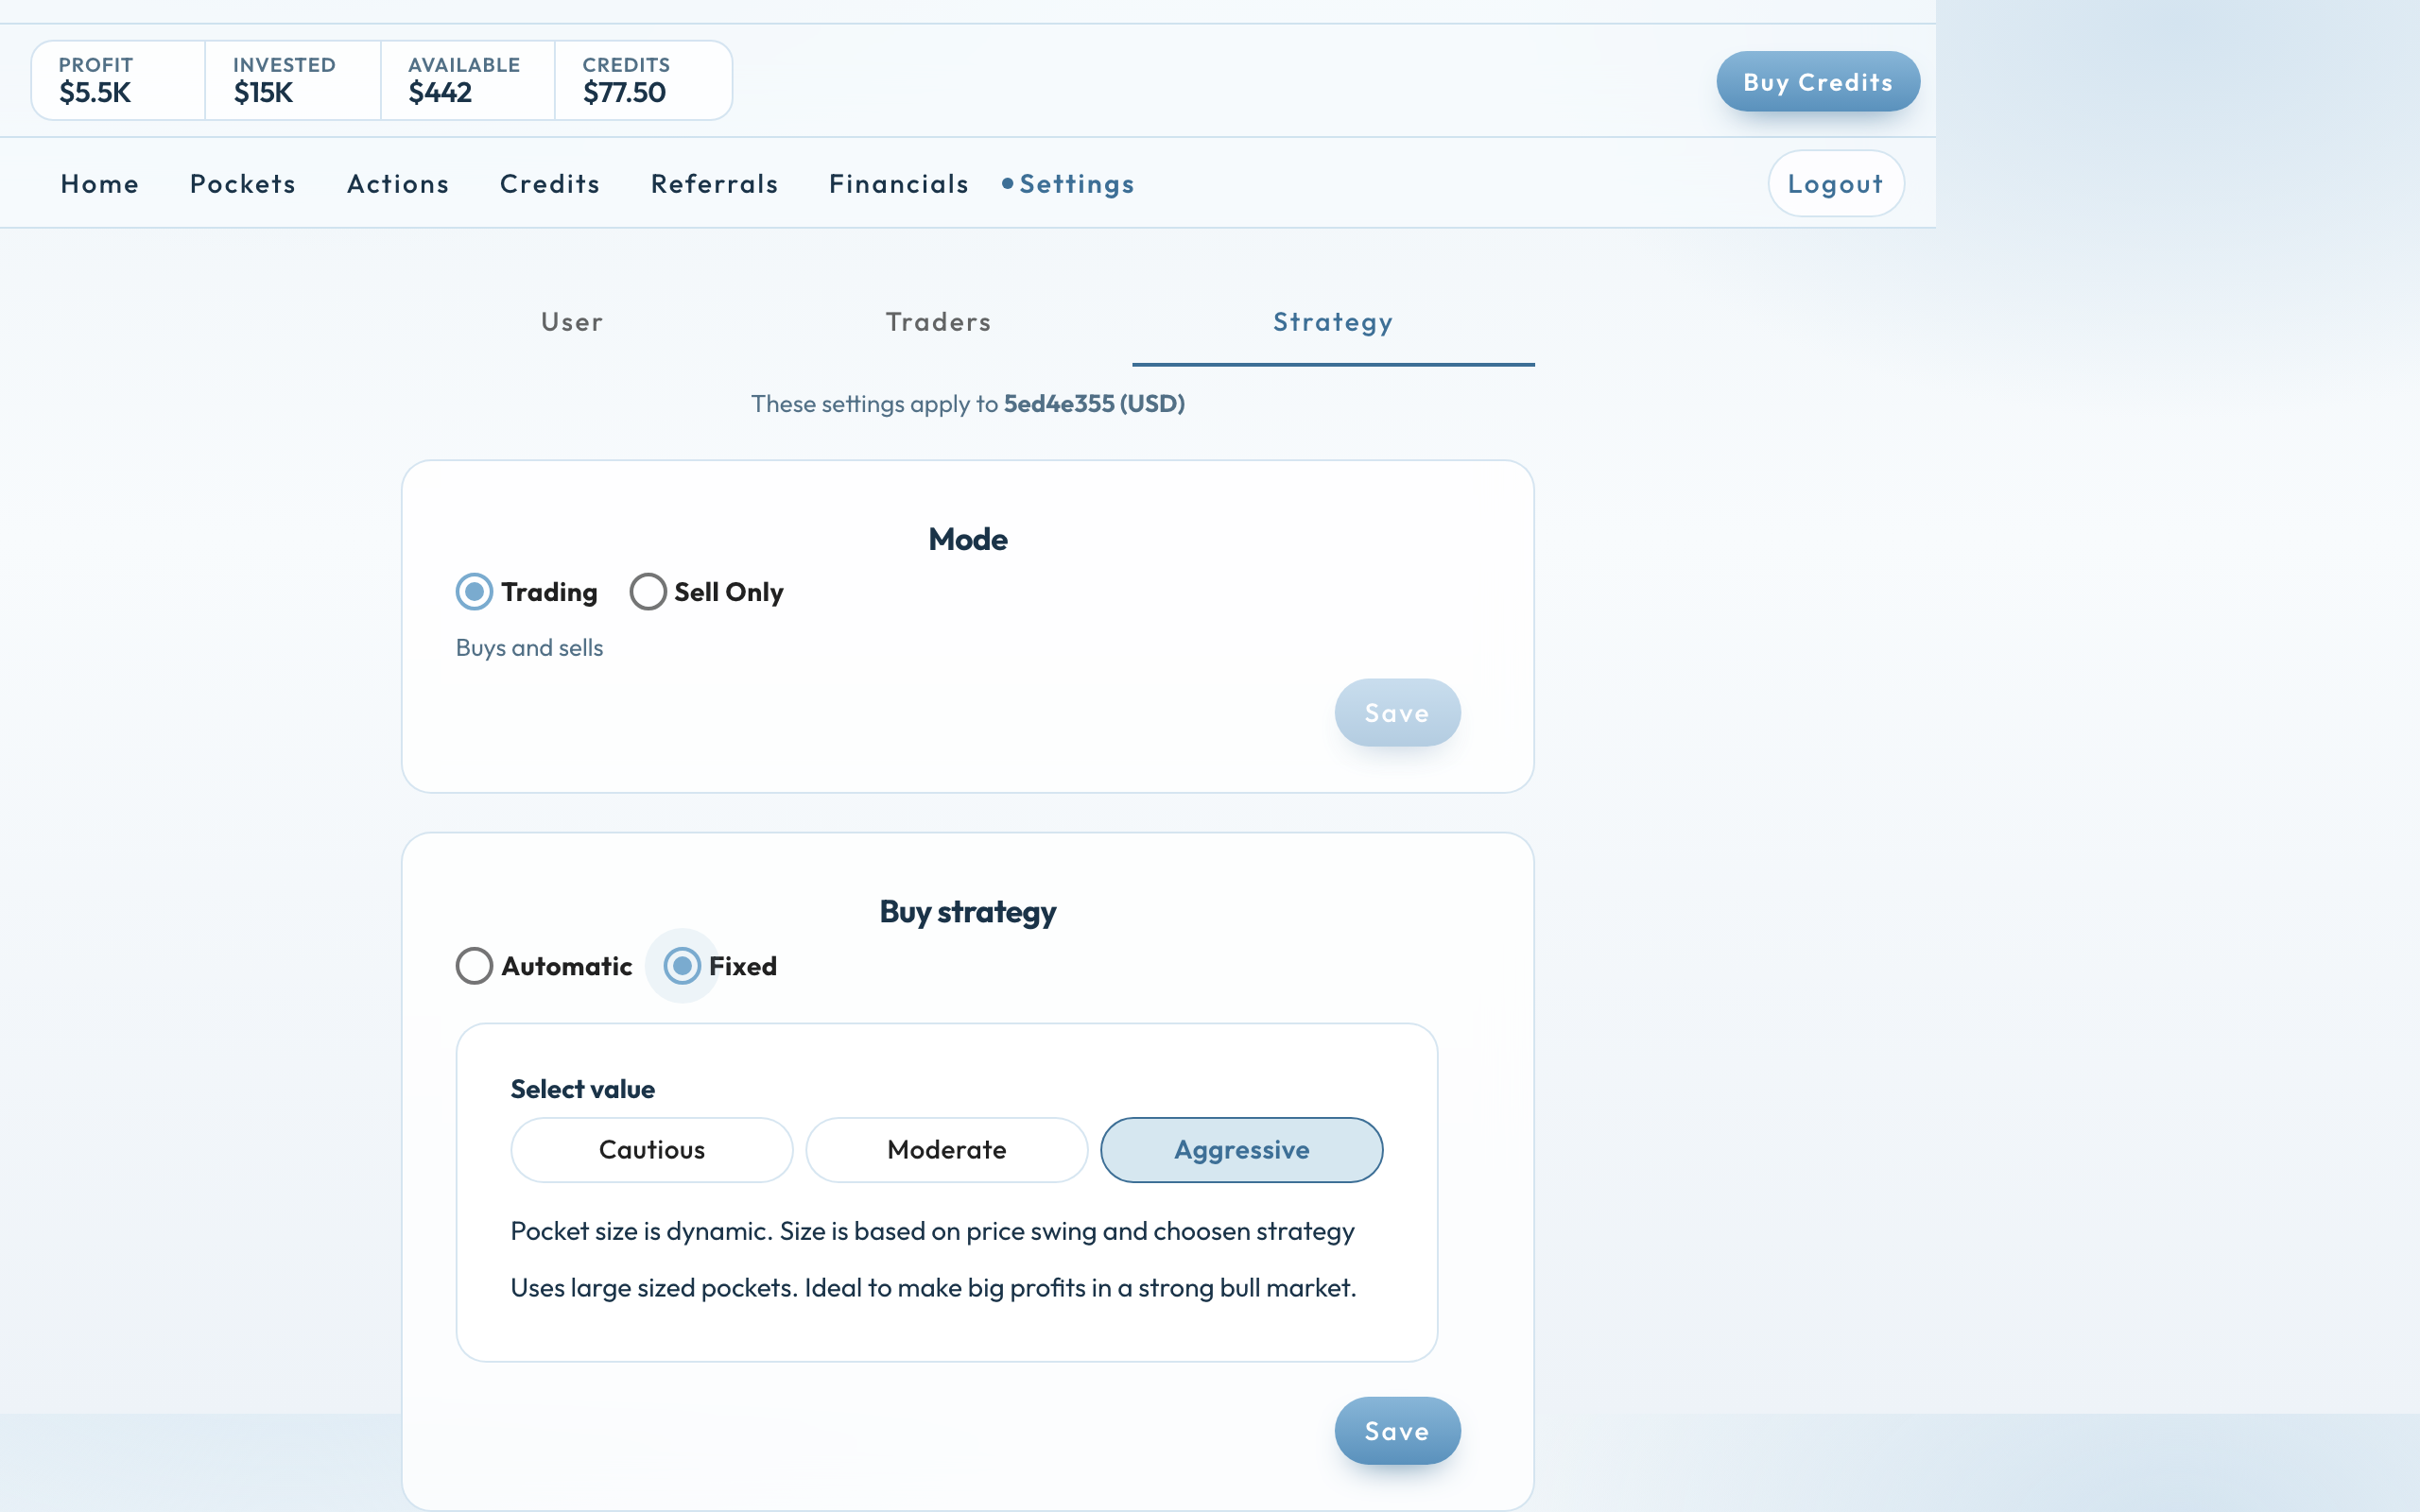Viewport: 2420px width, 1512px height.
Task: Pick the Moderate value option
Action: 947,1150
